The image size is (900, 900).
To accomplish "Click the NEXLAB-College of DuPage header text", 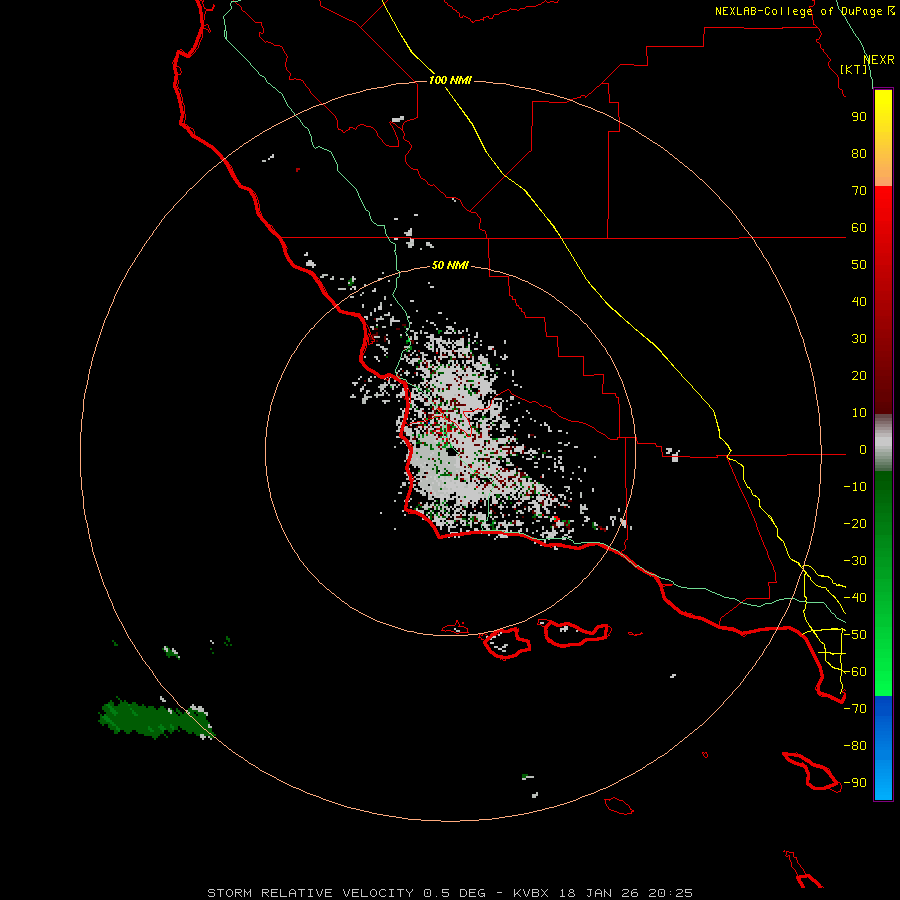I will (x=805, y=11).
